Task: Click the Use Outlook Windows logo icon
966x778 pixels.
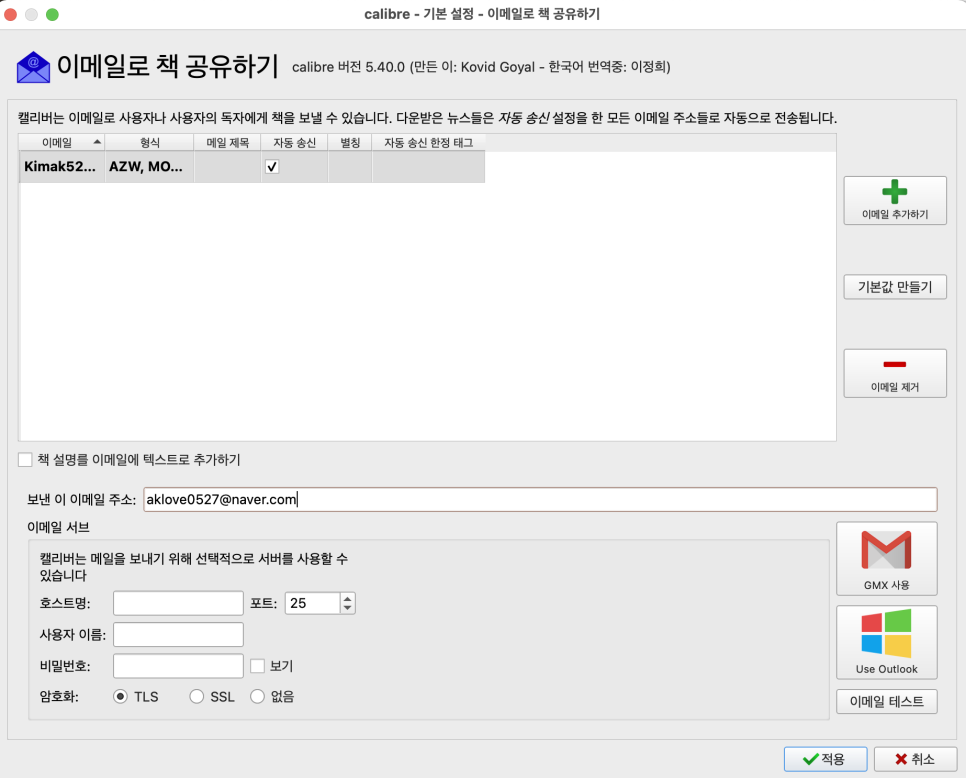Action: tap(886, 633)
